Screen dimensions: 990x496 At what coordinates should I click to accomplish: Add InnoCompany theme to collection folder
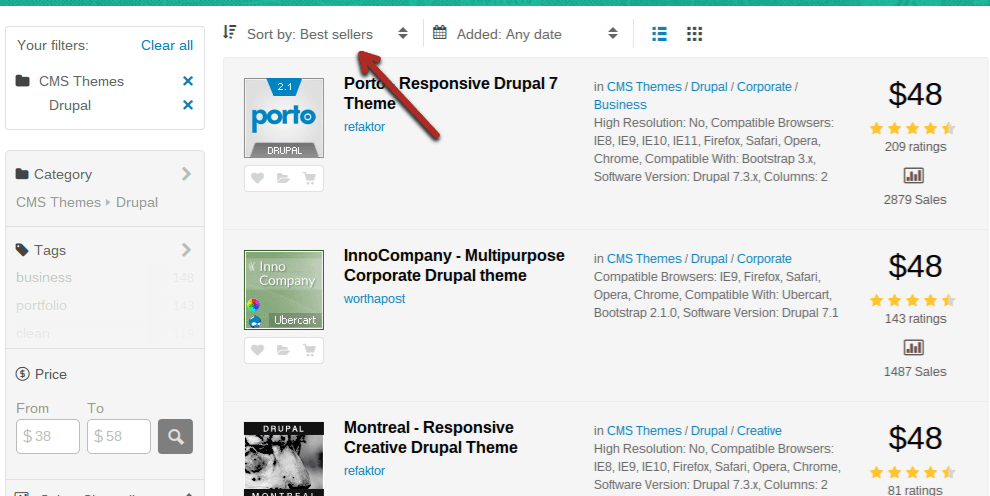(x=283, y=350)
